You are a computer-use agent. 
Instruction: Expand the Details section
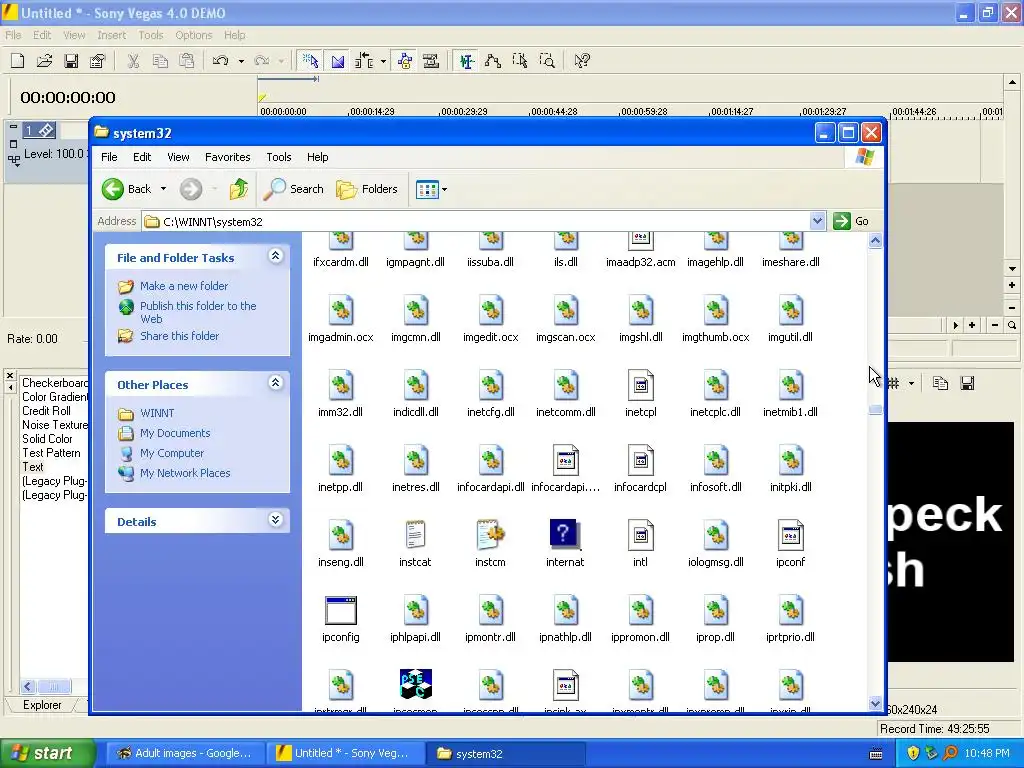click(276, 520)
